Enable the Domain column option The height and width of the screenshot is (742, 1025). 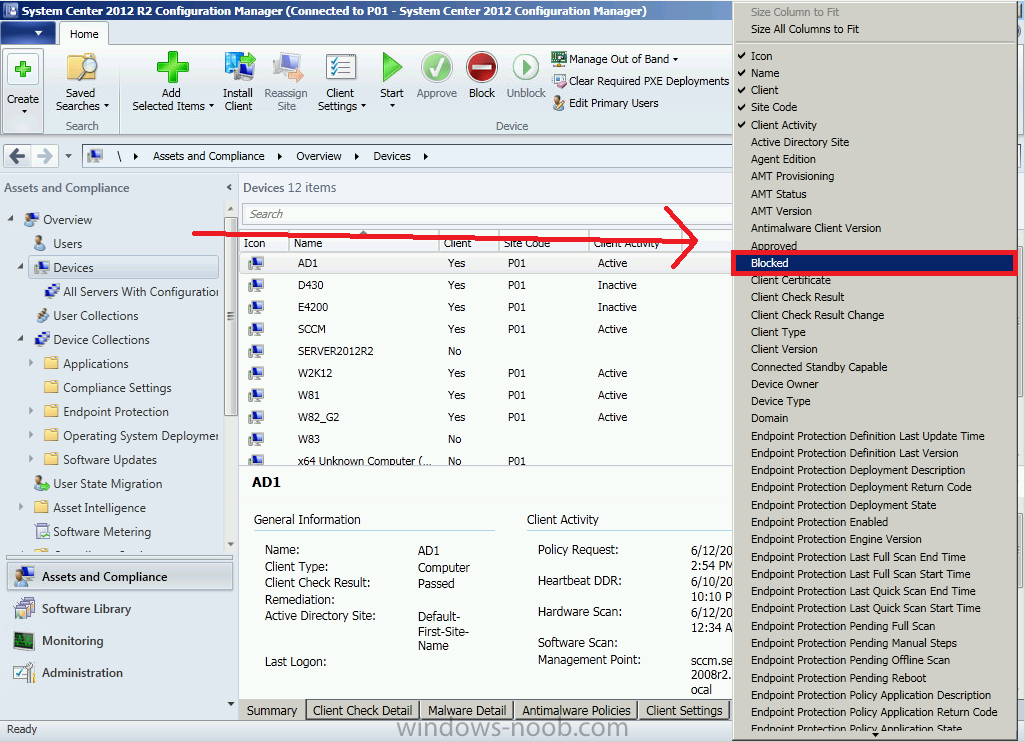pos(769,418)
